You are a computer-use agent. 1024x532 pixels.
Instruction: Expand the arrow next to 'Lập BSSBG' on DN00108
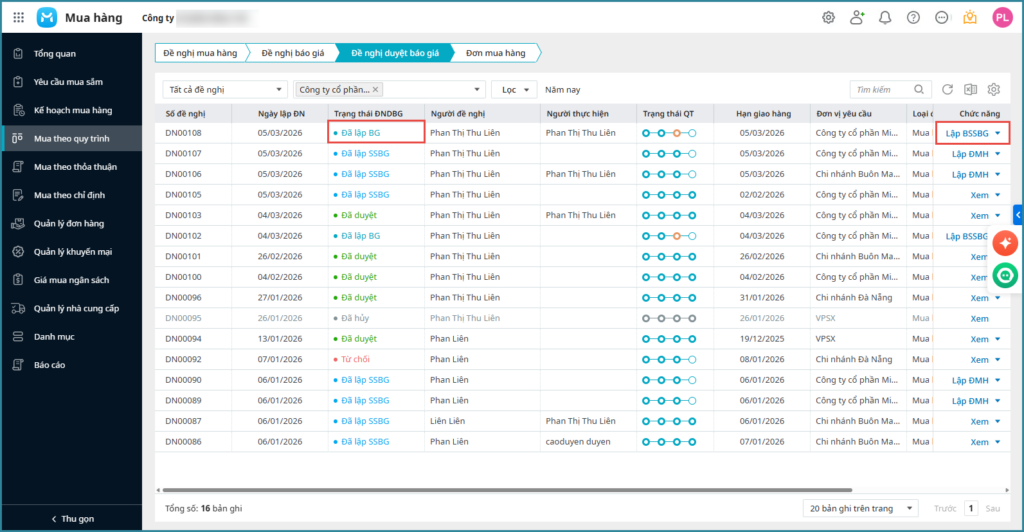[x=997, y=132]
